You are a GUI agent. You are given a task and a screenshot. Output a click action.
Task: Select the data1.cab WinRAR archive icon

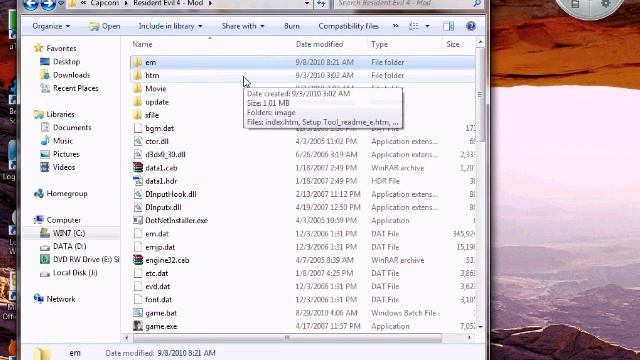tap(138, 168)
